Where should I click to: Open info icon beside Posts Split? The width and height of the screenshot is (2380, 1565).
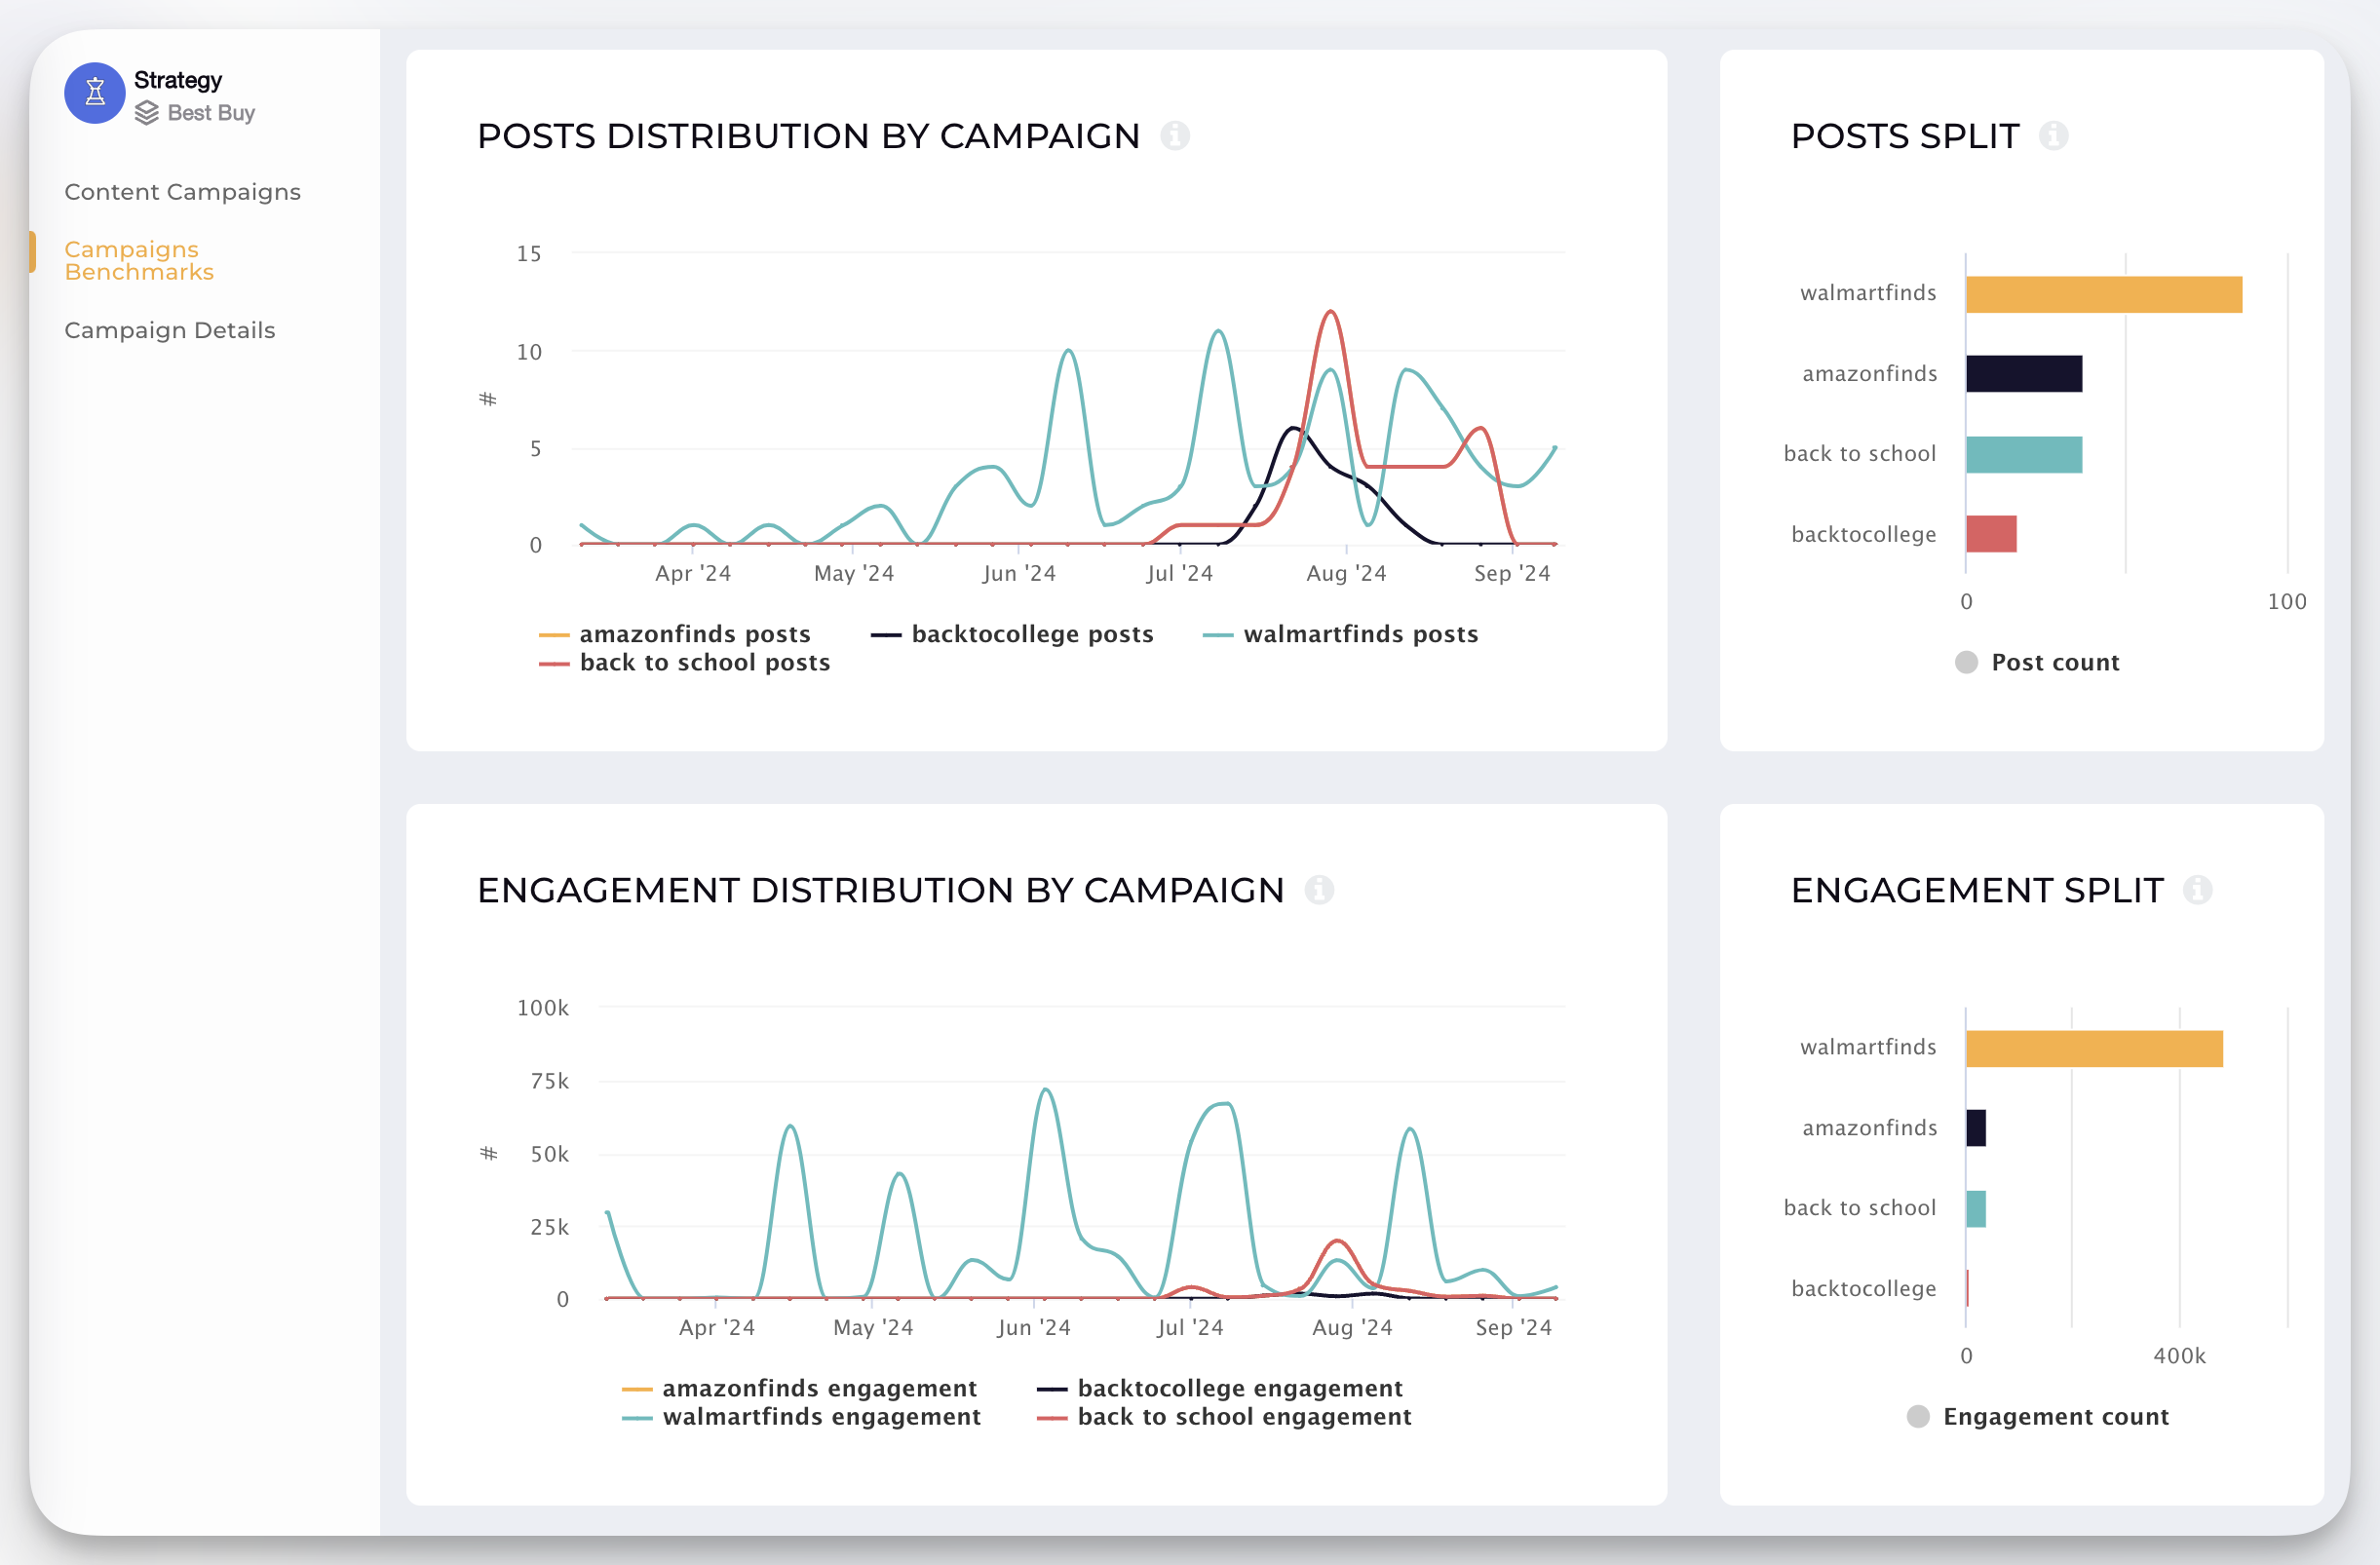(x=2053, y=135)
